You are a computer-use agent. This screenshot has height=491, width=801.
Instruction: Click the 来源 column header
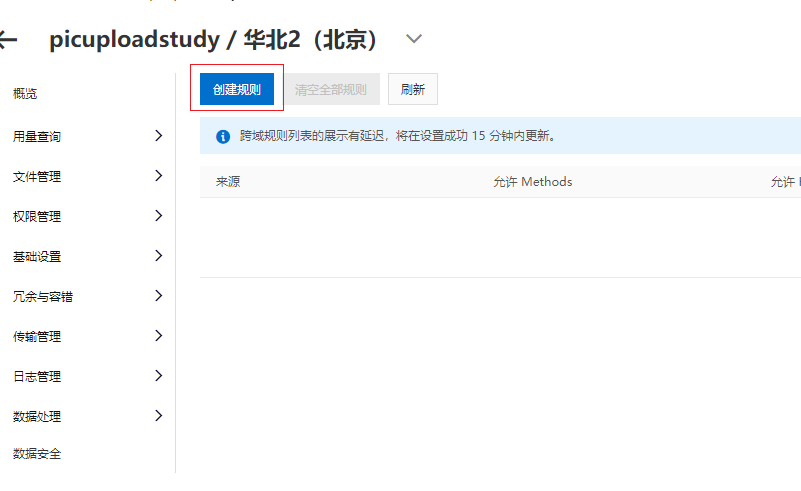tap(228, 182)
